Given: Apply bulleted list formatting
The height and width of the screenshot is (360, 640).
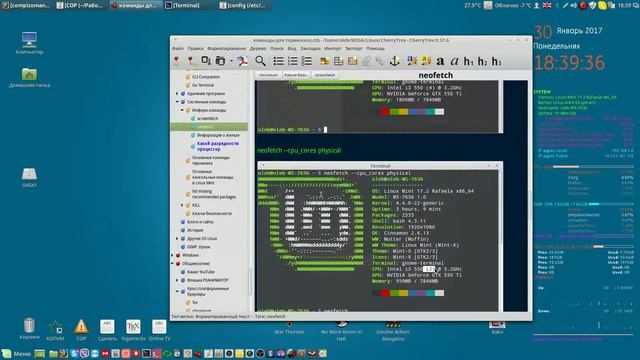Looking at the screenshot, I should click(278, 61).
